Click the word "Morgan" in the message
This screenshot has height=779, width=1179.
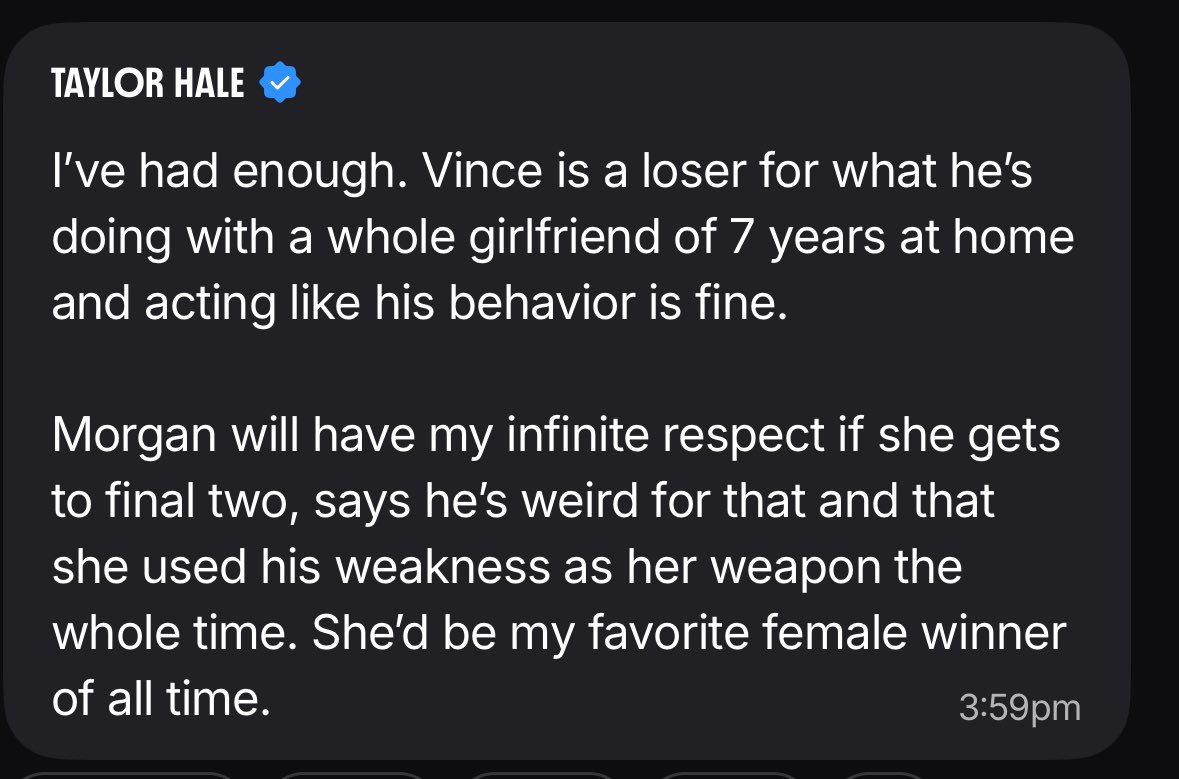135,437
